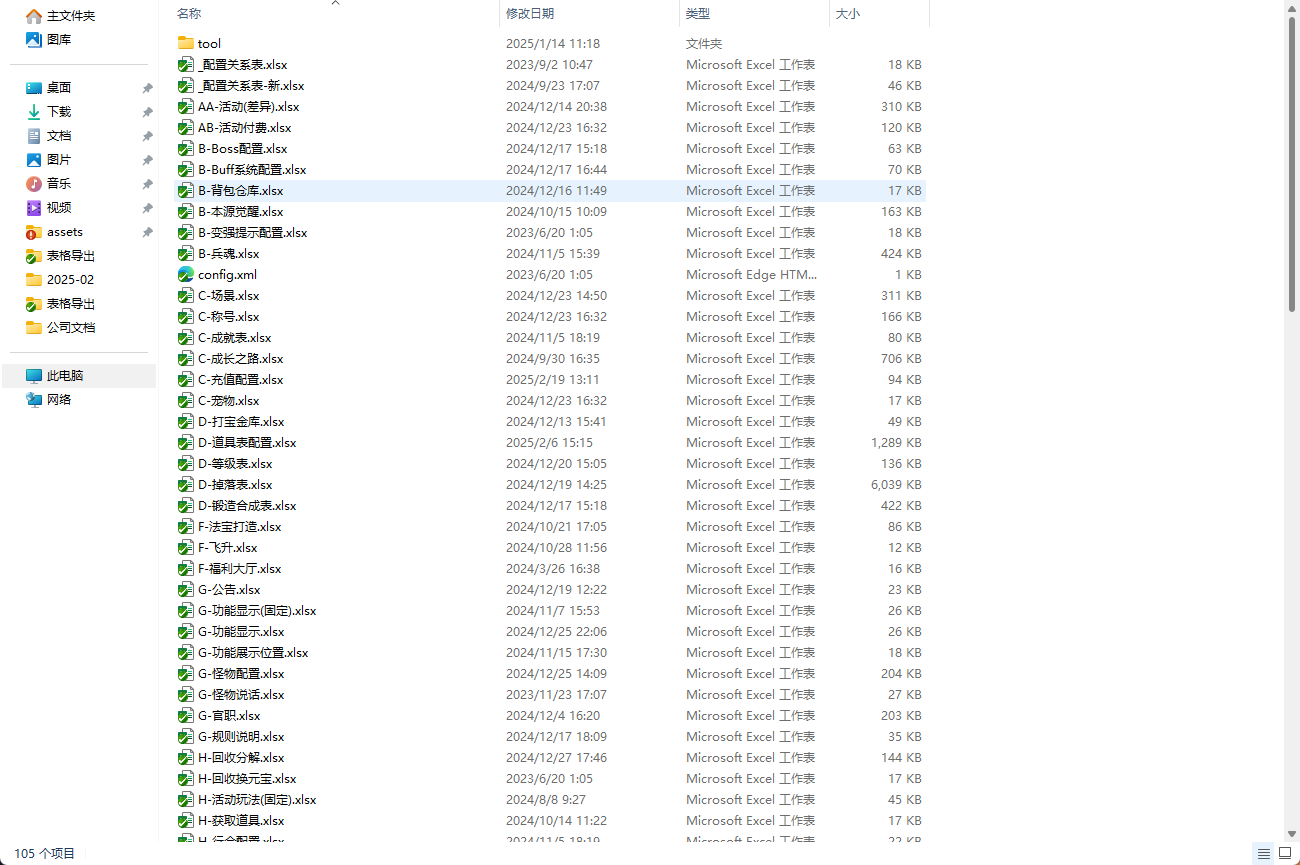Open the Gallery (图库) sidebar icon
The height and width of the screenshot is (865, 1300).
coord(34,40)
